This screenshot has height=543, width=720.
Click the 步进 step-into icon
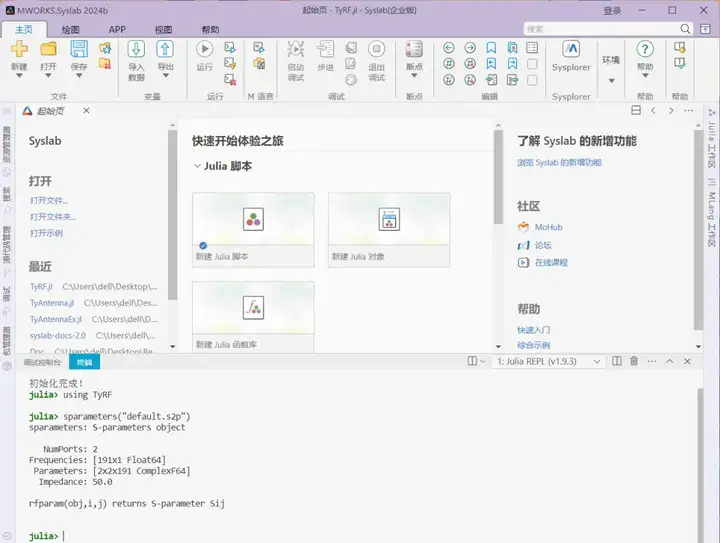click(326, 49)
